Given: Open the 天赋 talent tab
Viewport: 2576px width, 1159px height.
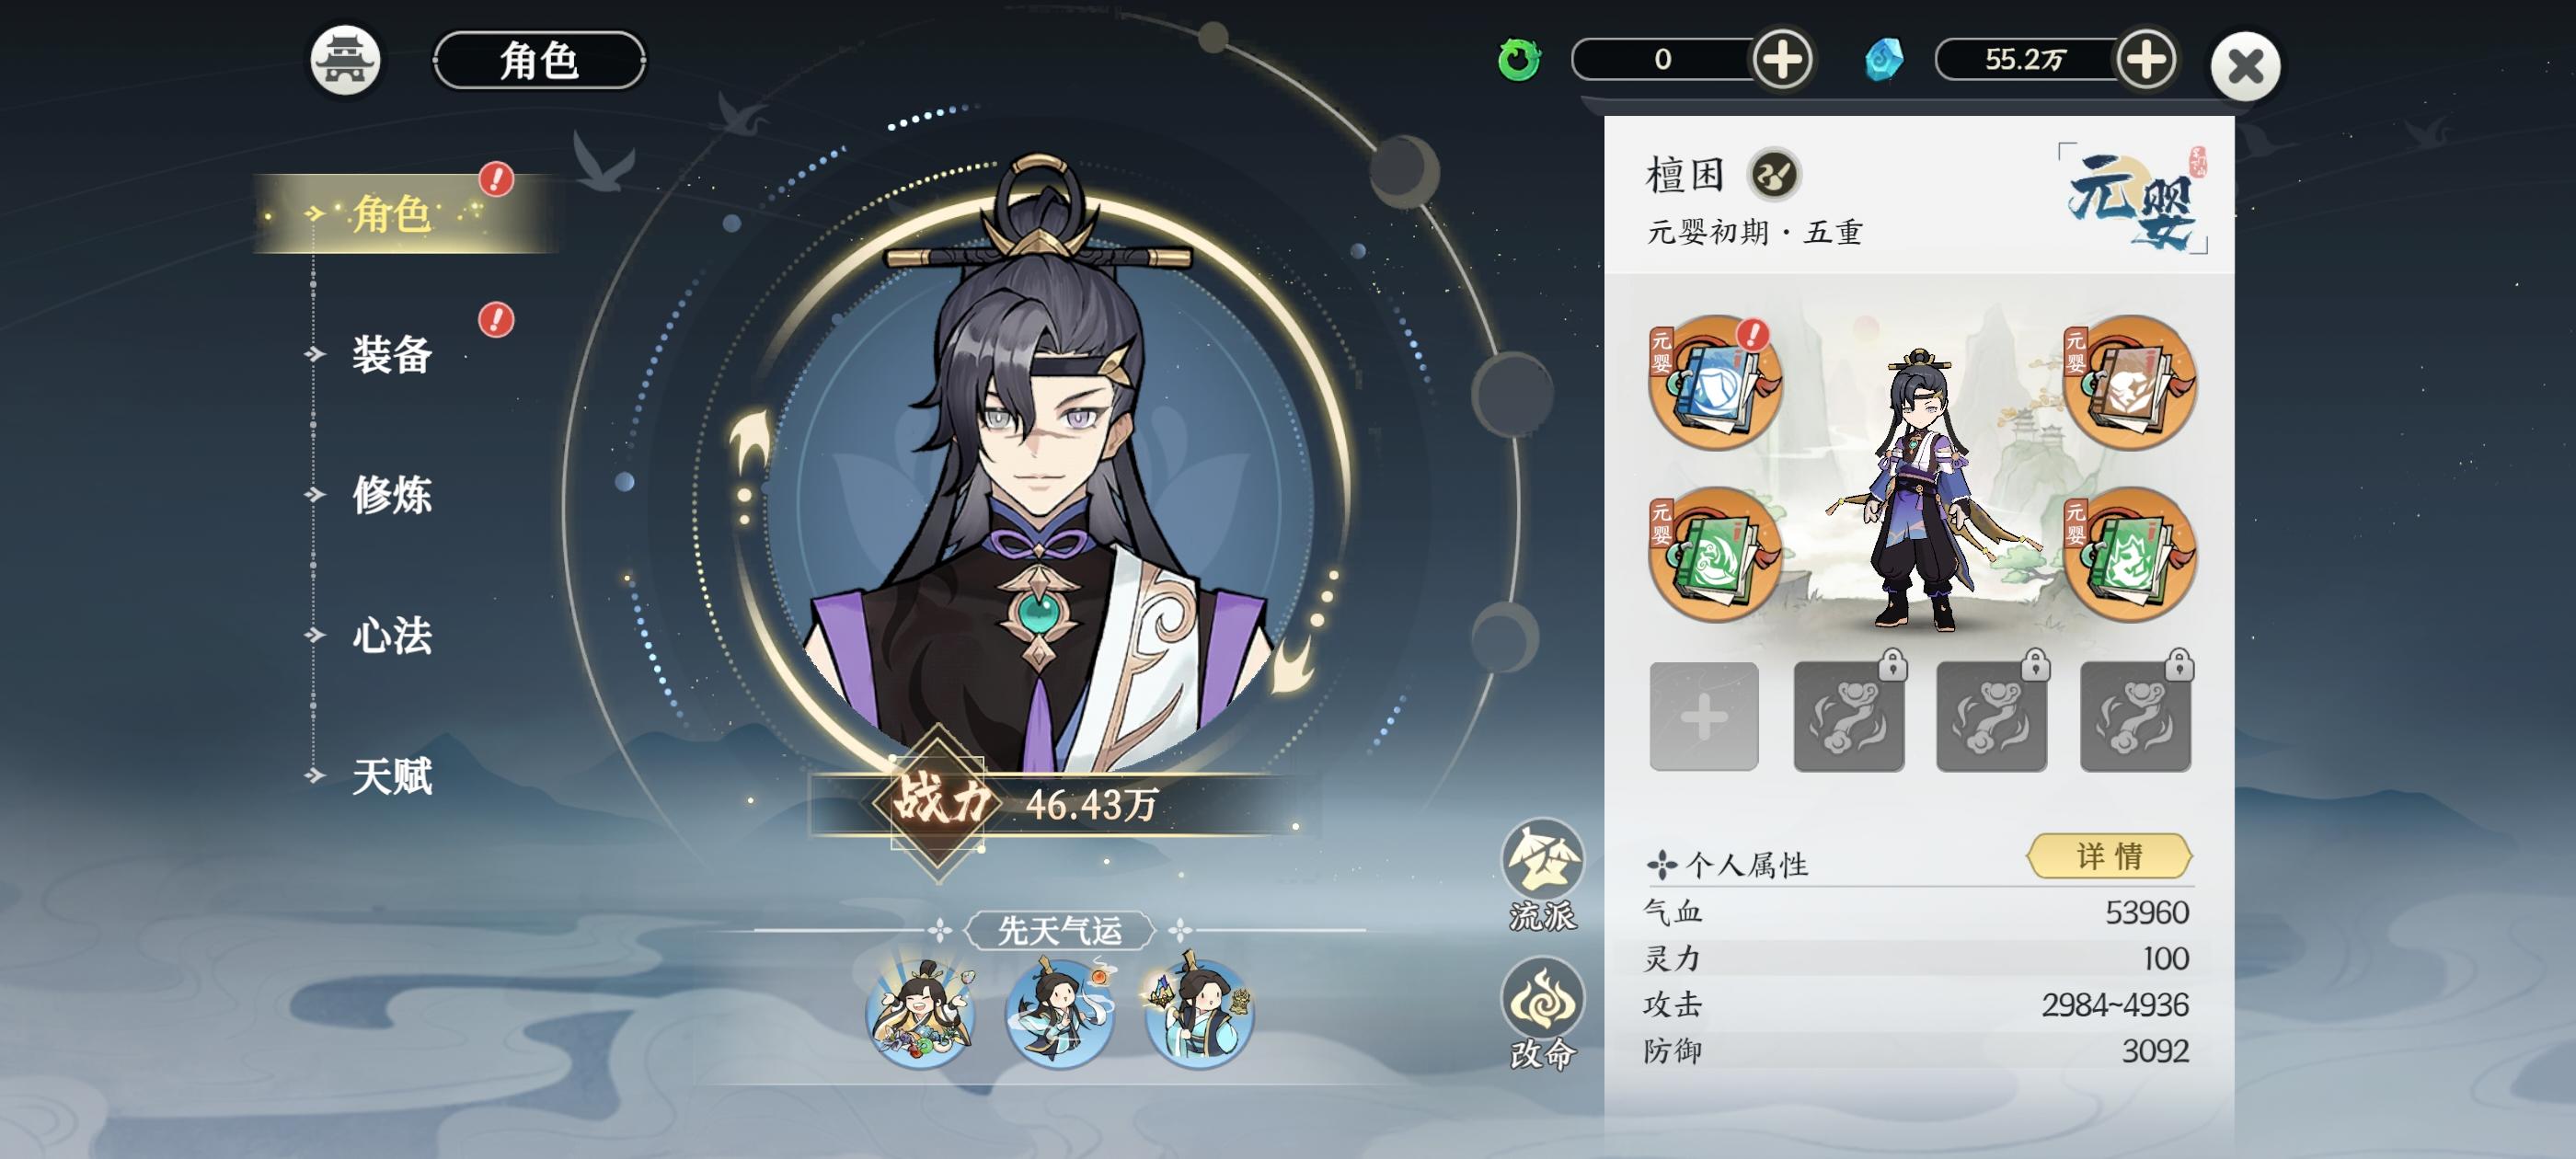Looking at the screenshot, I should click(392, 776).
